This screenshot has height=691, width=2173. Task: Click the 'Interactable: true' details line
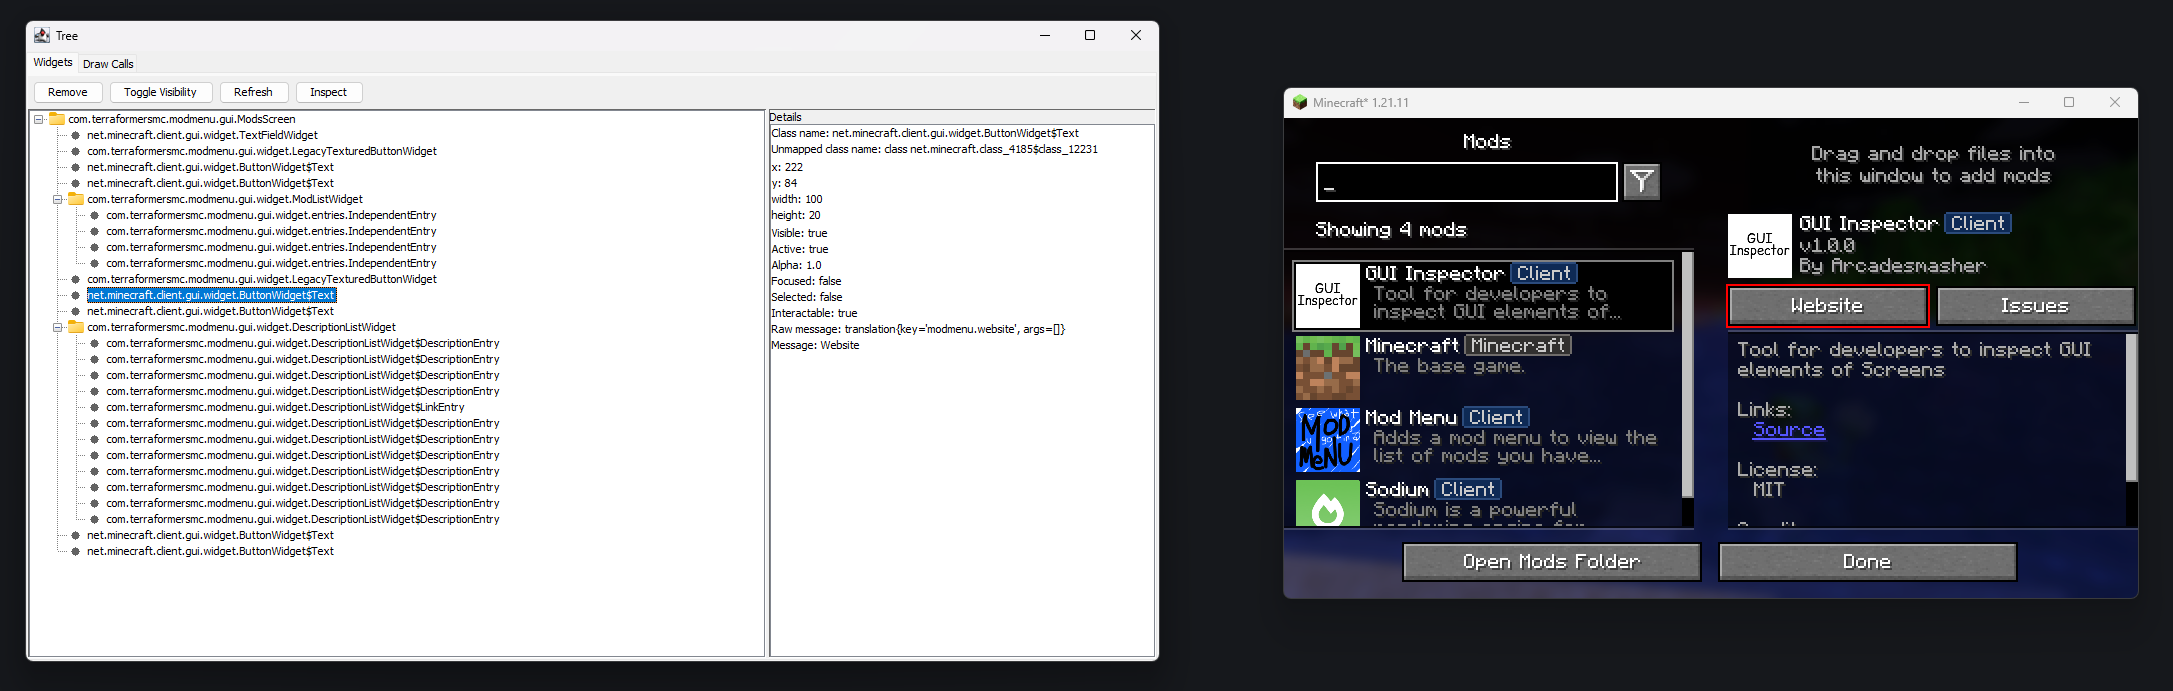[814, 313]
